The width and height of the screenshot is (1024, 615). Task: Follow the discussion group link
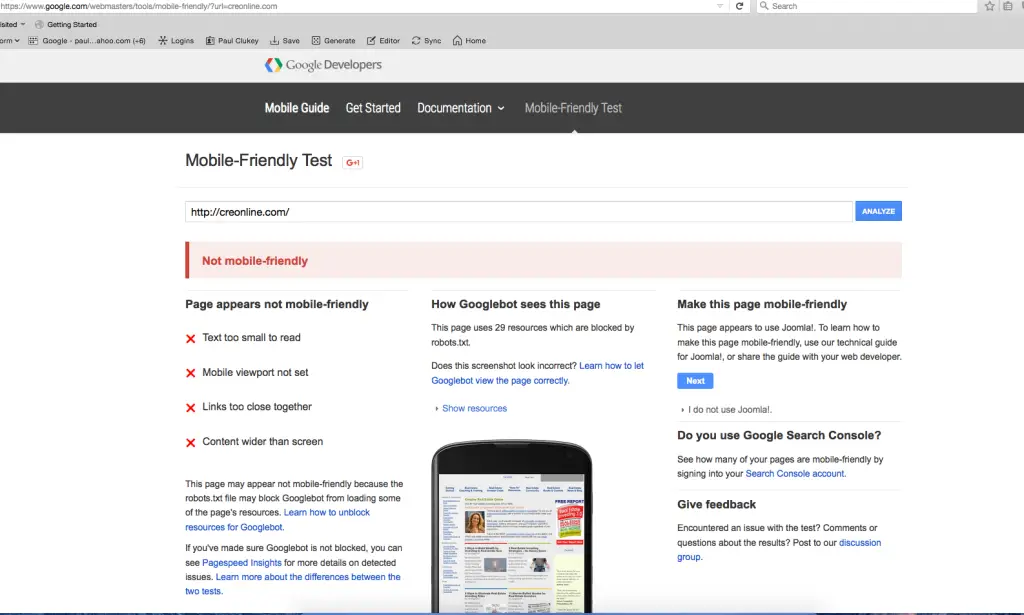[x=779, y=550]
